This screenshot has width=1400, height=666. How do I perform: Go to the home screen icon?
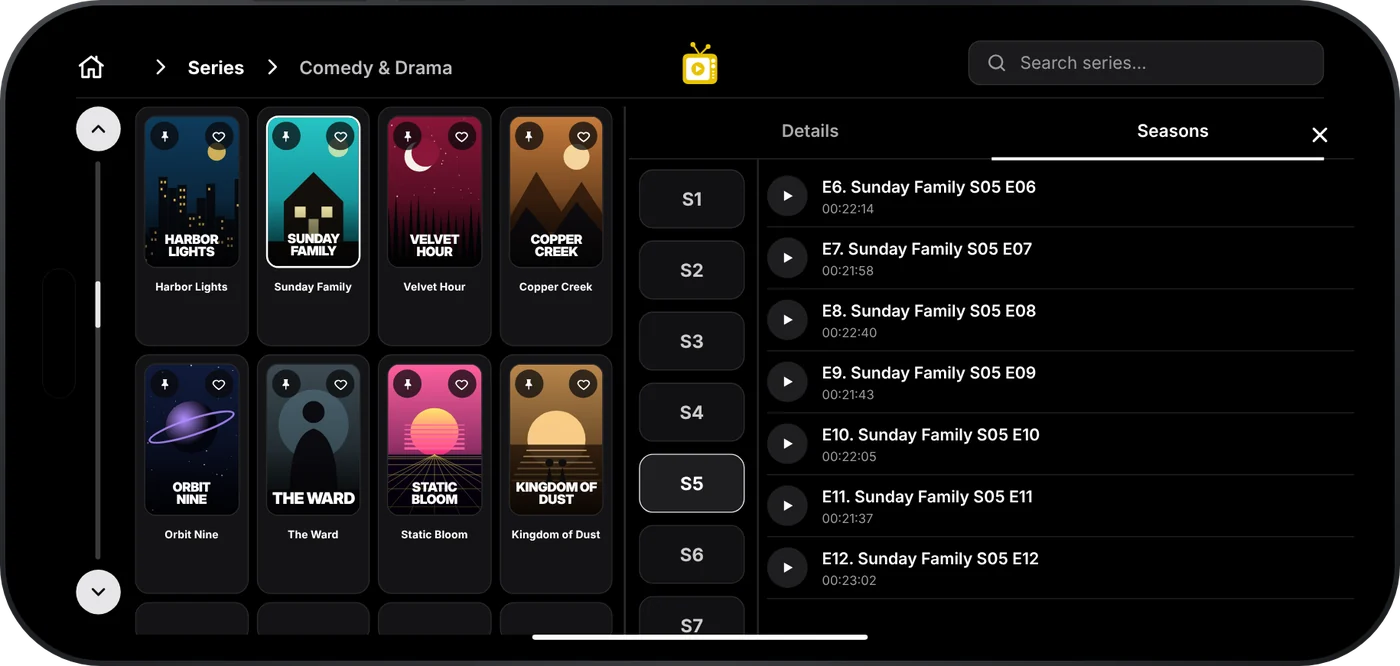point(91,67)
